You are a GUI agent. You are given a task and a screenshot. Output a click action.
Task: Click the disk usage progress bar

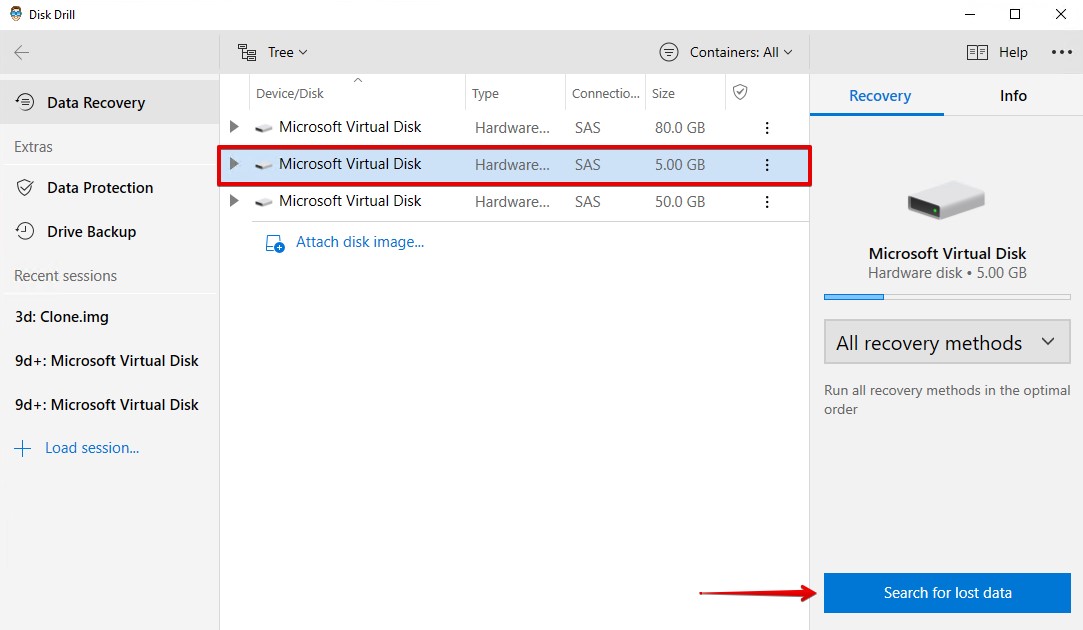[x=947, y=297]
